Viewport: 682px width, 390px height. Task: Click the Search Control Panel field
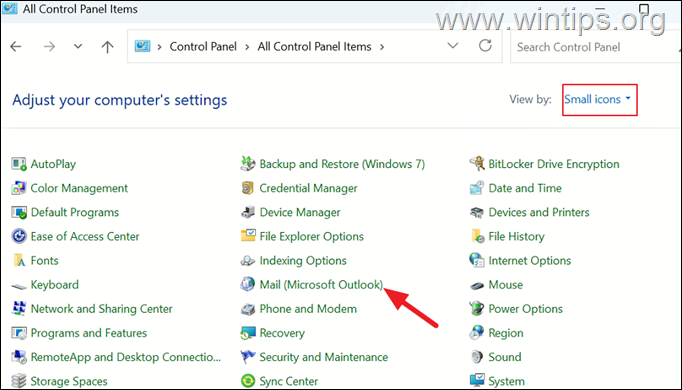pos(595,47)
